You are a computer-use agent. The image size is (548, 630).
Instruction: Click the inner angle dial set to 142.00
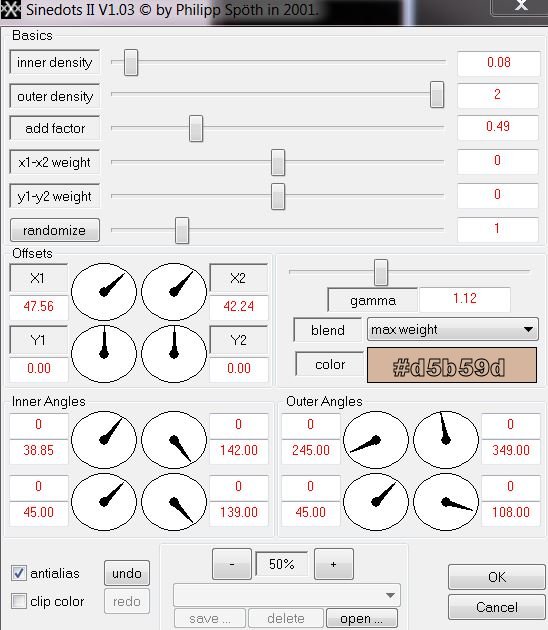(x=174, y=440)
